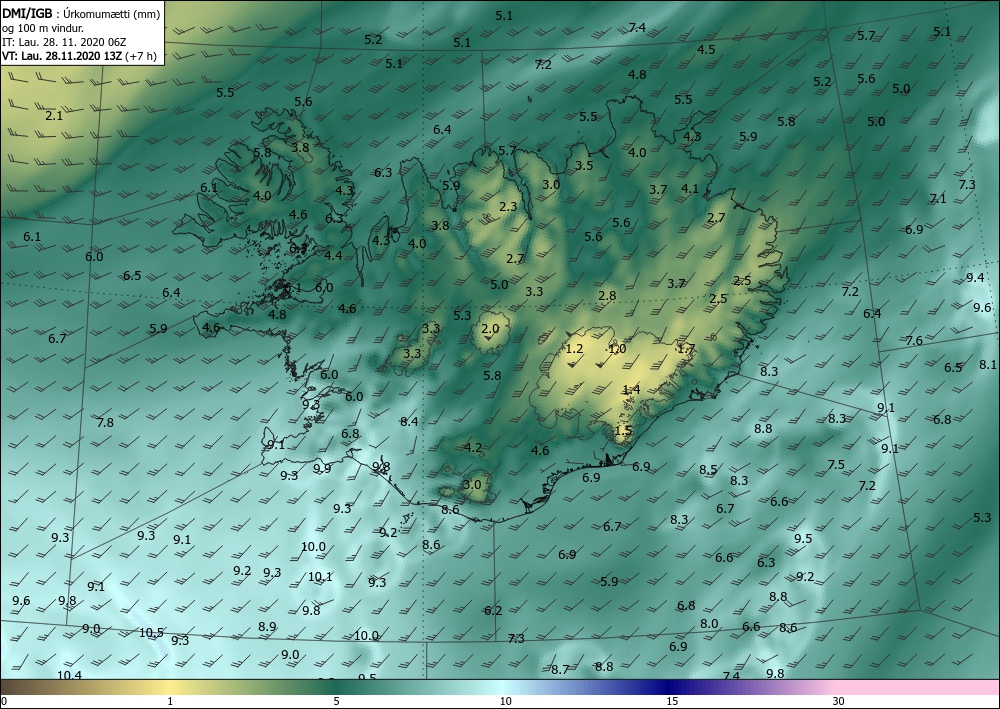This screenshot has width=1000, height=709.
Task: Click the '2.0' value on the map
Action: [490, 329]
